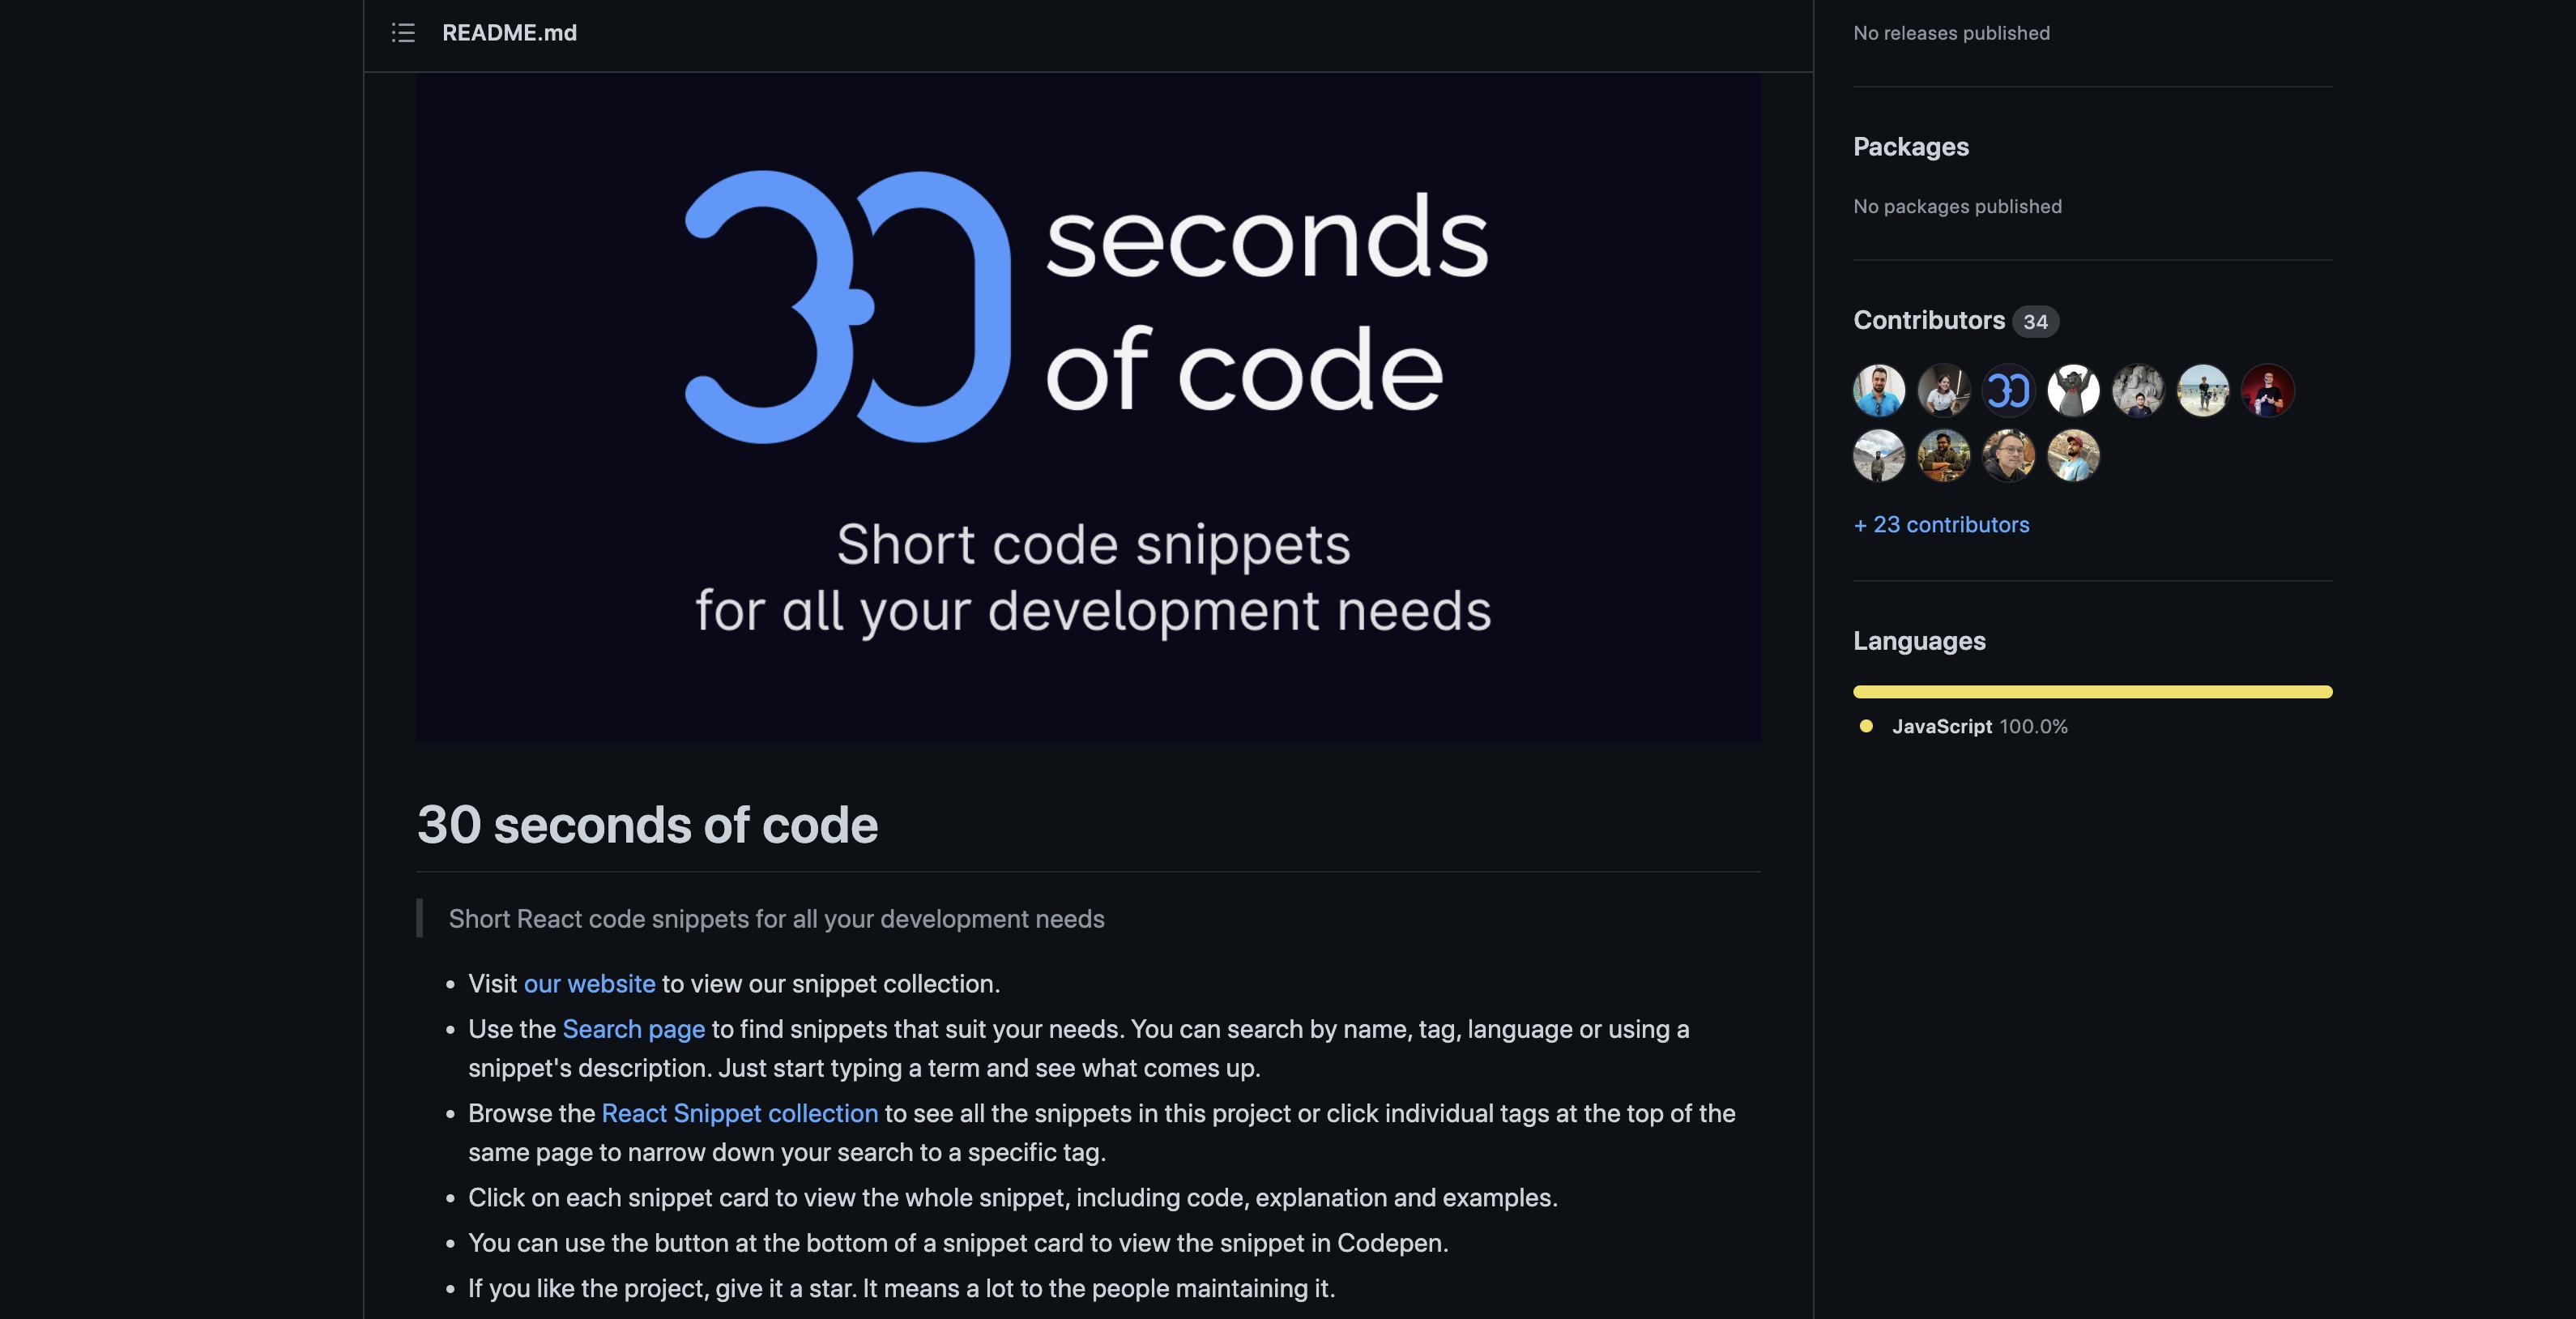Open the '+ 23 contributors' link
This screenshot has width=2576, height=1319.
coord(1941,523)
